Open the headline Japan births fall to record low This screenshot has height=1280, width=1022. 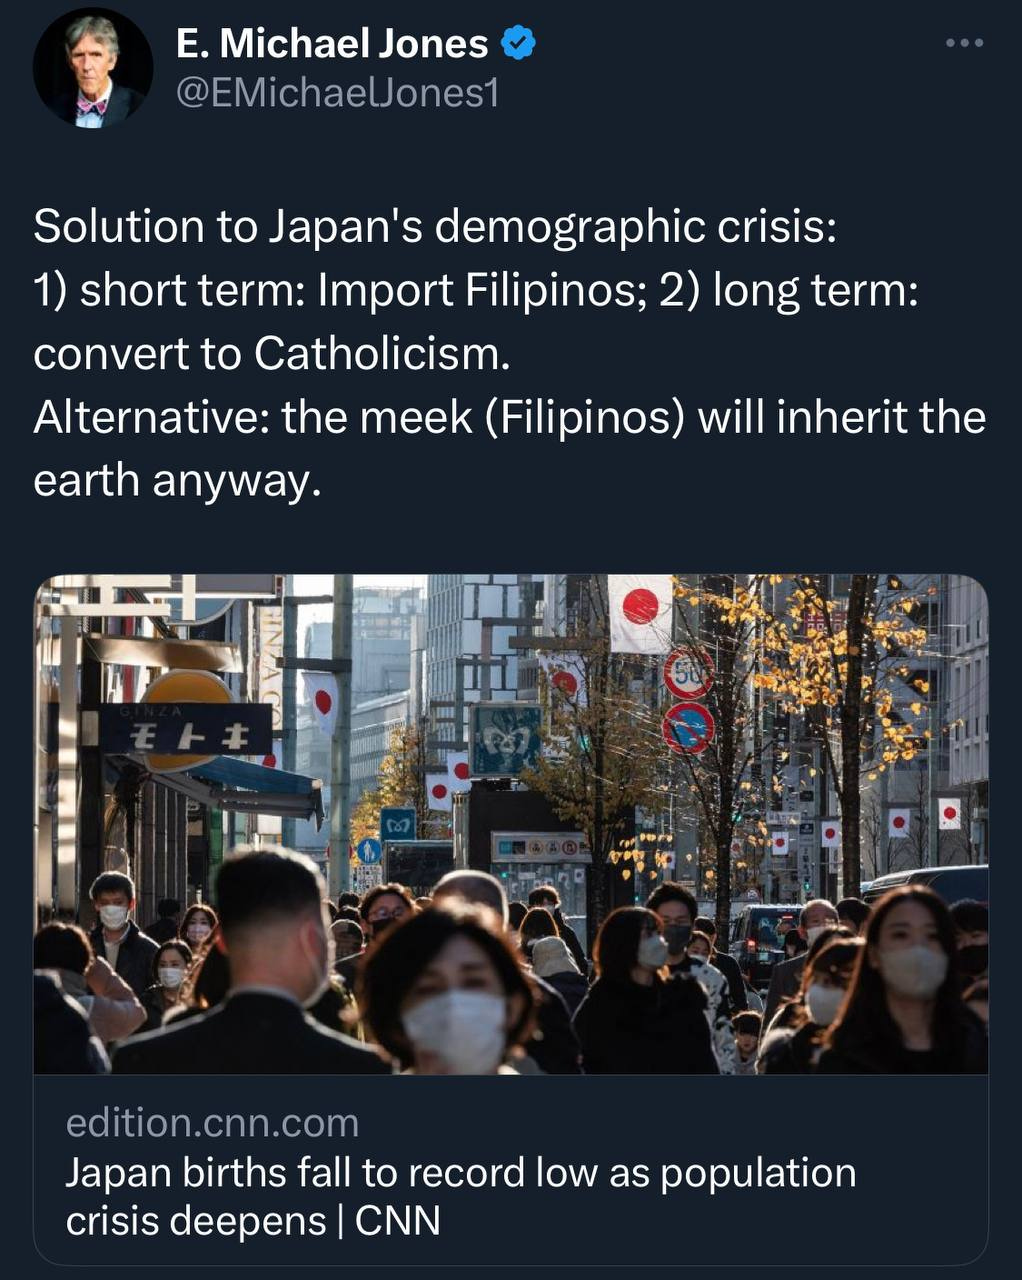tap(461, 1196)
